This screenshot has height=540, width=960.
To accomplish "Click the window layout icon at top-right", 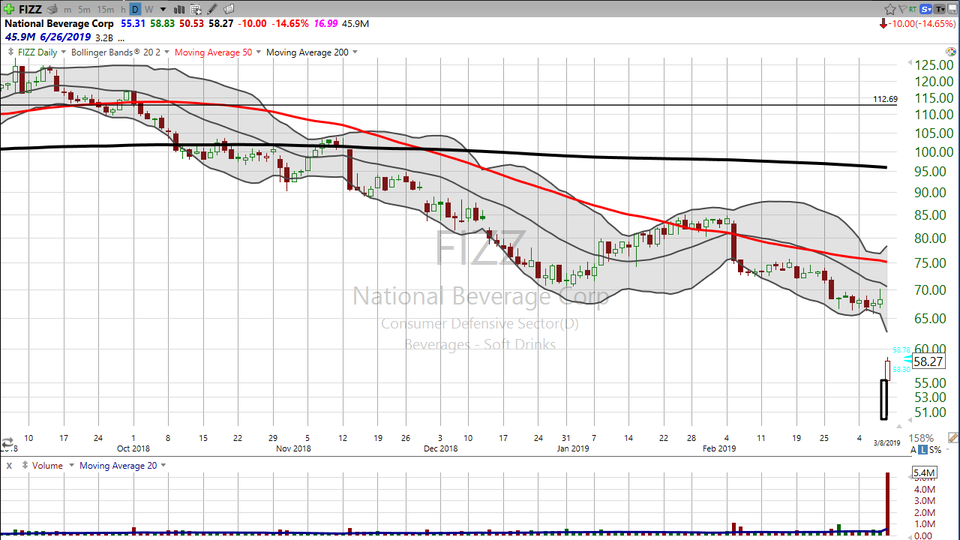I will 953,9.
